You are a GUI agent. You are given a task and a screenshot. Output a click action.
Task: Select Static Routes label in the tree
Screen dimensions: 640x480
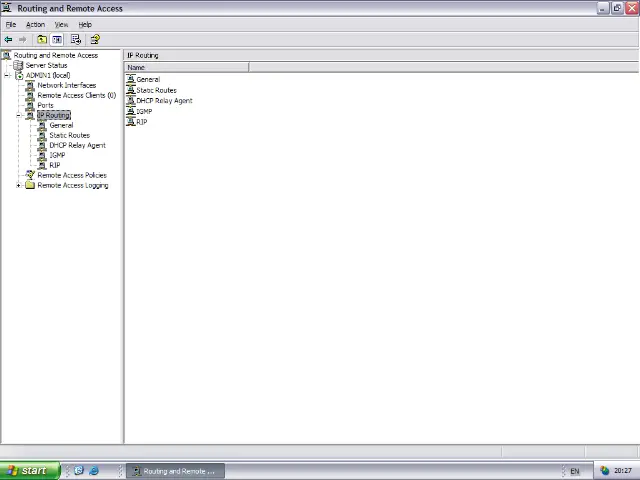[x=69, y=136]
